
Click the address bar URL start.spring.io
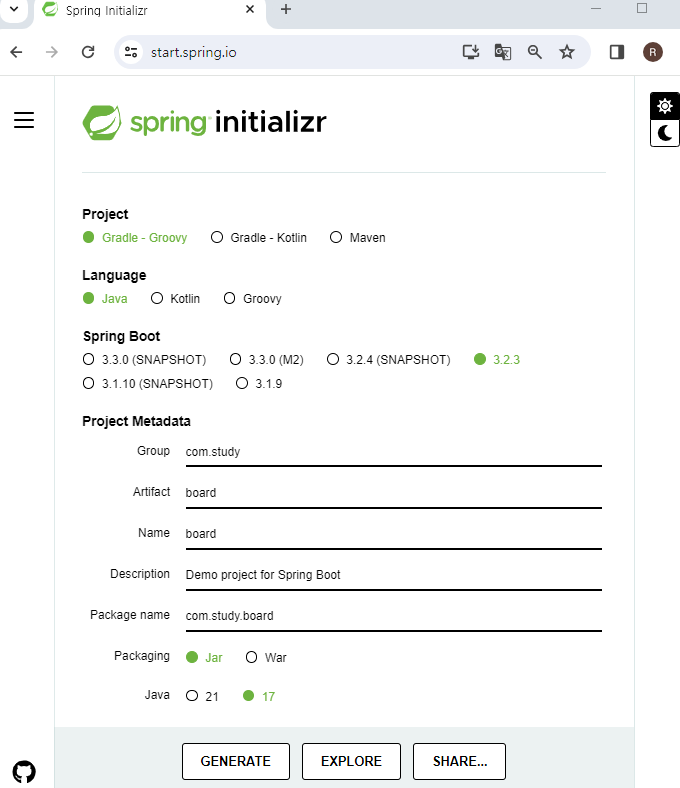[193, 52]
